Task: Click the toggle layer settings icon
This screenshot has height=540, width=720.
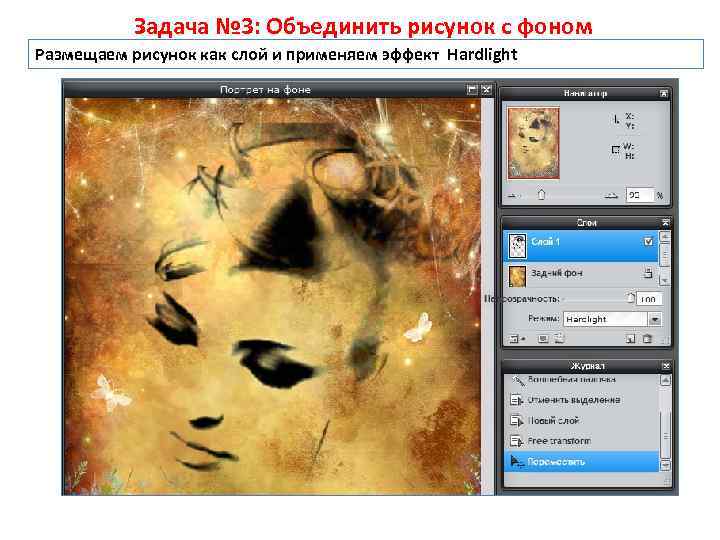Action: tap(515, 339)
